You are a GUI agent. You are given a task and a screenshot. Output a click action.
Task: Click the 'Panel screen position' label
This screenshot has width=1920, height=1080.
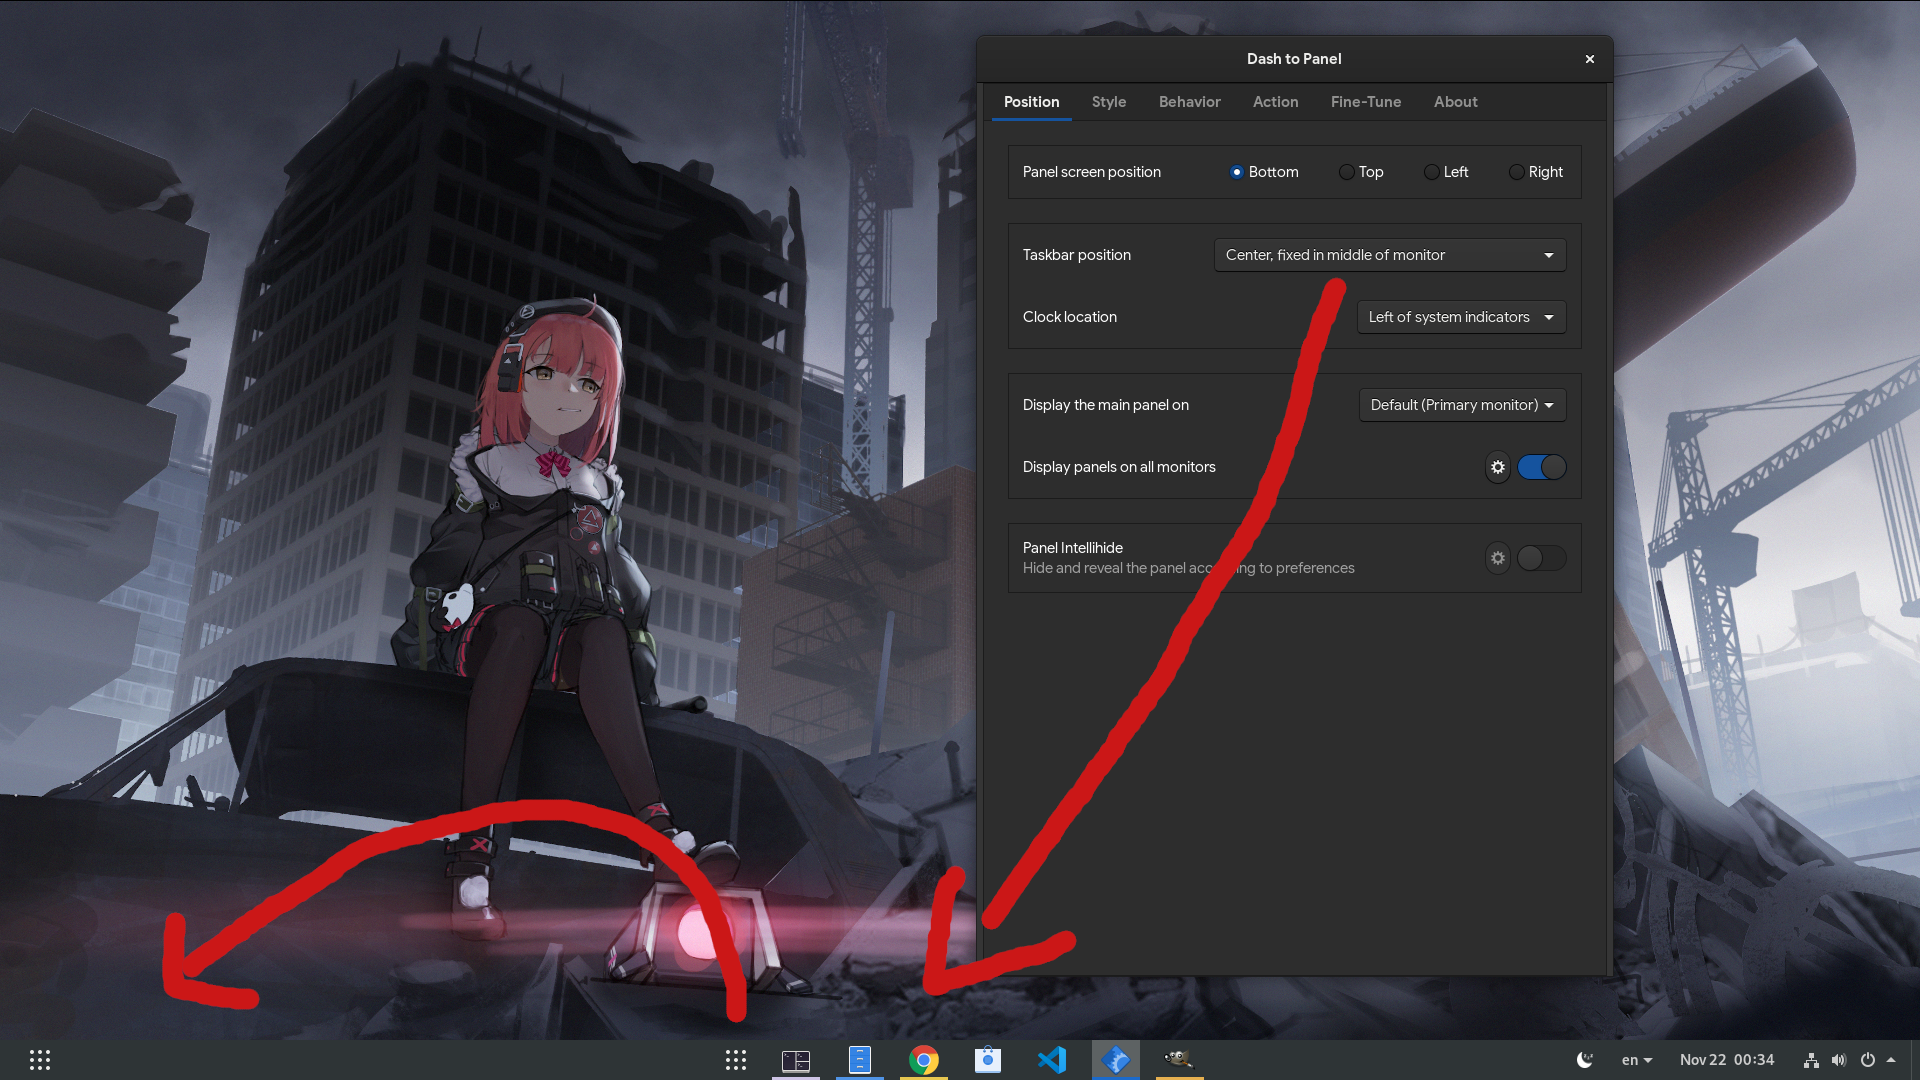(x=1092, y=172)
